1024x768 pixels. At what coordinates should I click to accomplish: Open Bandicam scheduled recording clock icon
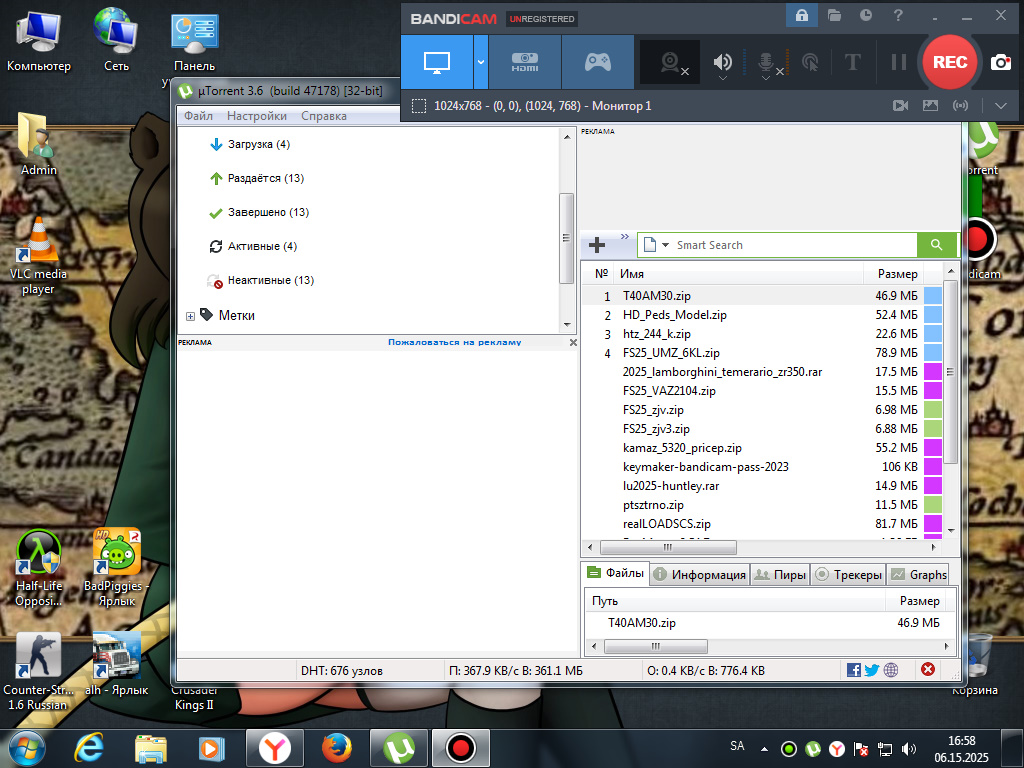866,15
